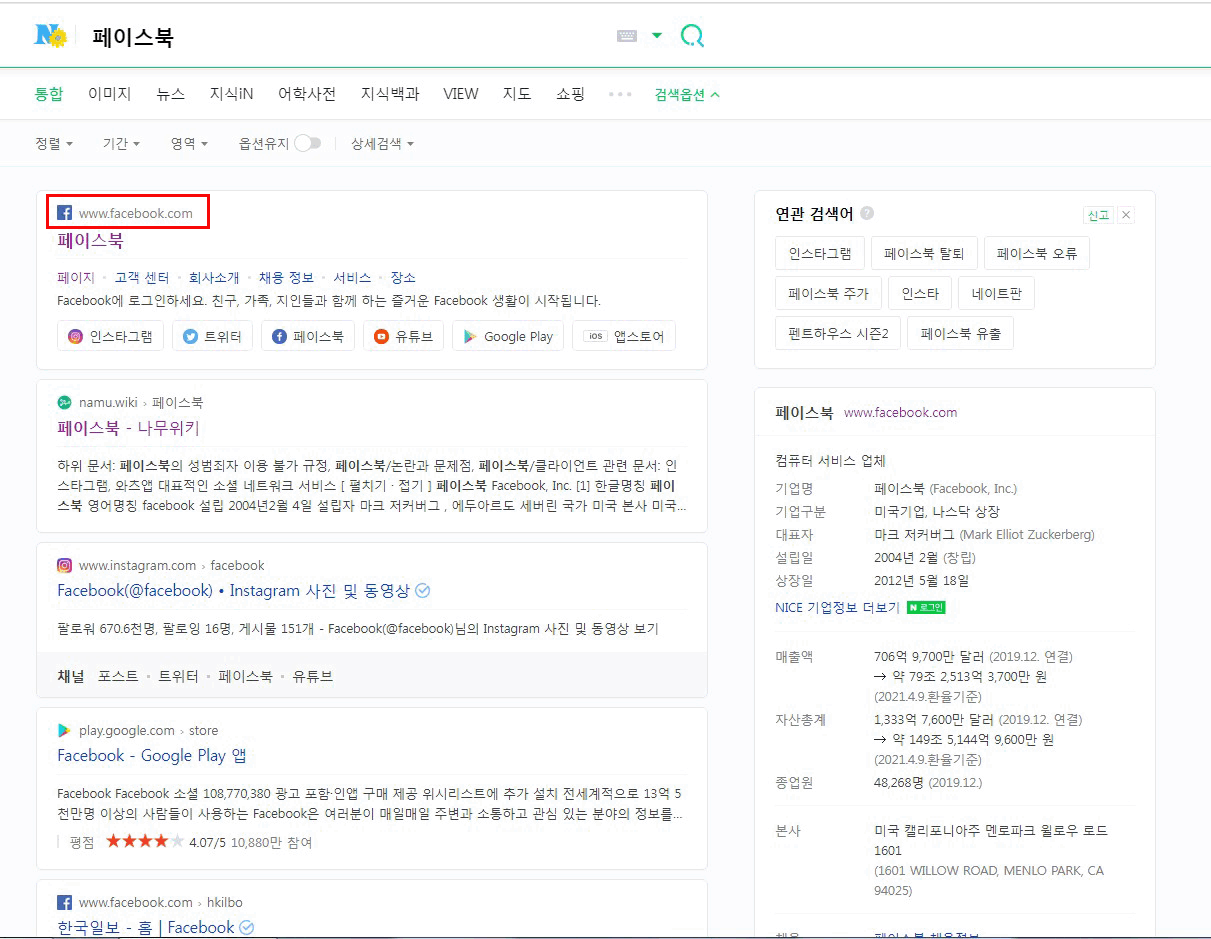Click the 인스타그램 channel button with Instagram icon
This screenshot has width=1211, height=939.
pyautogui.click(x=110, y=336)
